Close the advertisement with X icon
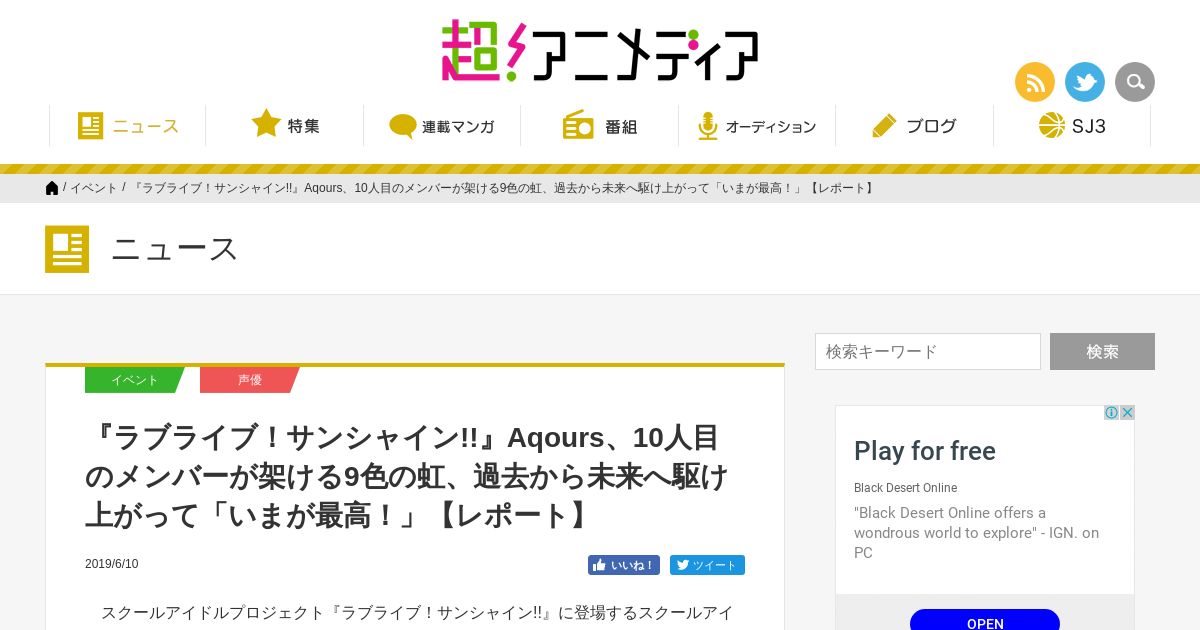Image resolution: width=1200 pixels, height=630 pixels. pos(1127,413)
